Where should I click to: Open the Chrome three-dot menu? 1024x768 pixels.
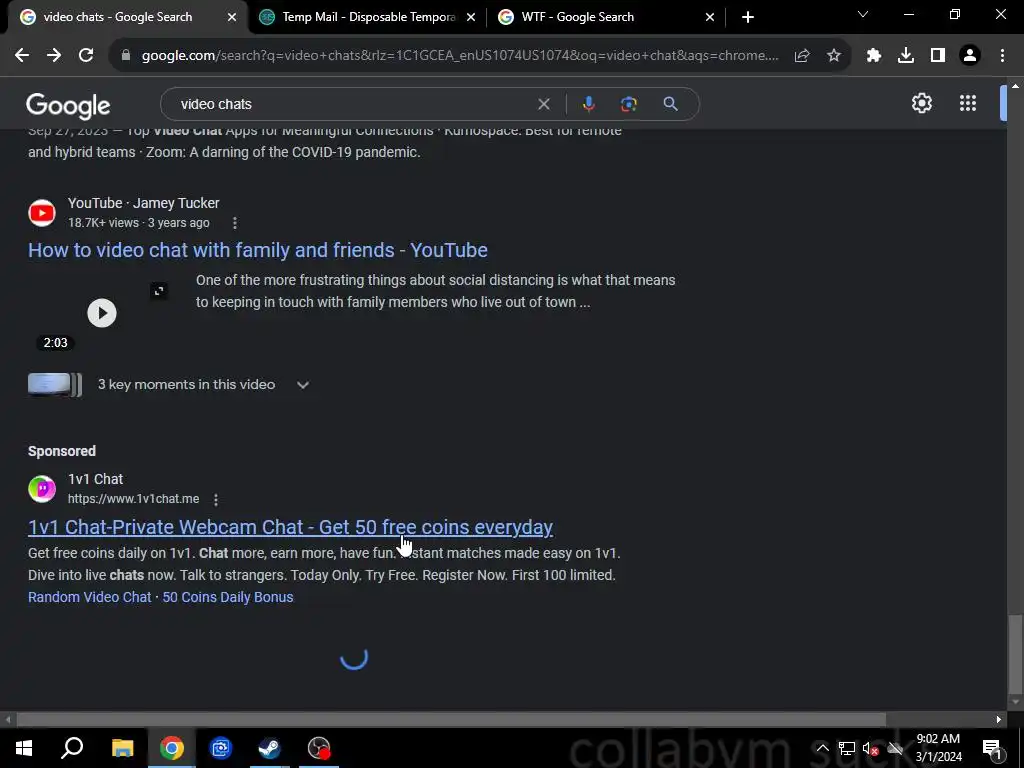pyautogui.click(x=1002, y=56)
